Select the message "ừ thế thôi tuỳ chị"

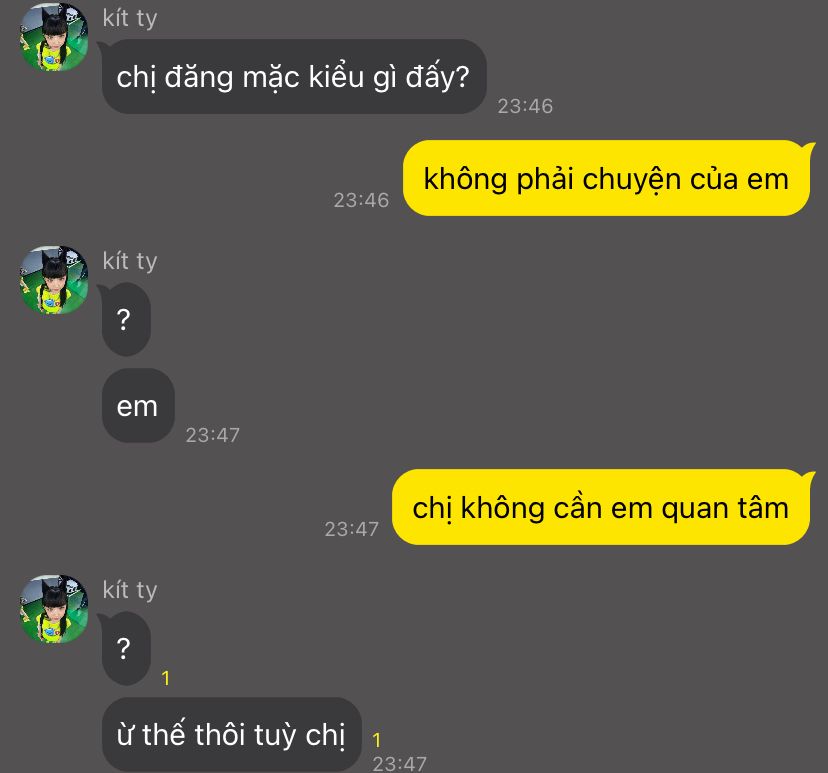231,734
